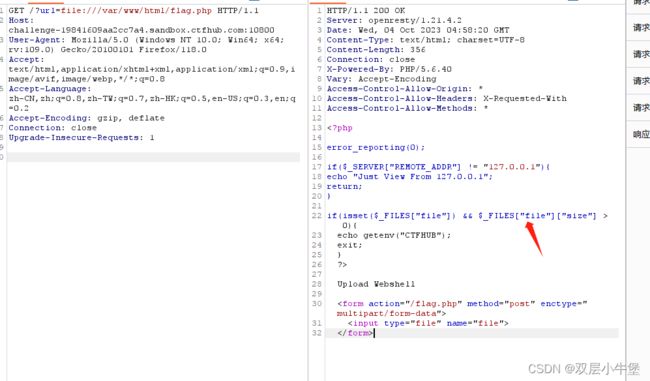
Task: Click the Content-Type: text/html response header
Action: tap(425, 40)
